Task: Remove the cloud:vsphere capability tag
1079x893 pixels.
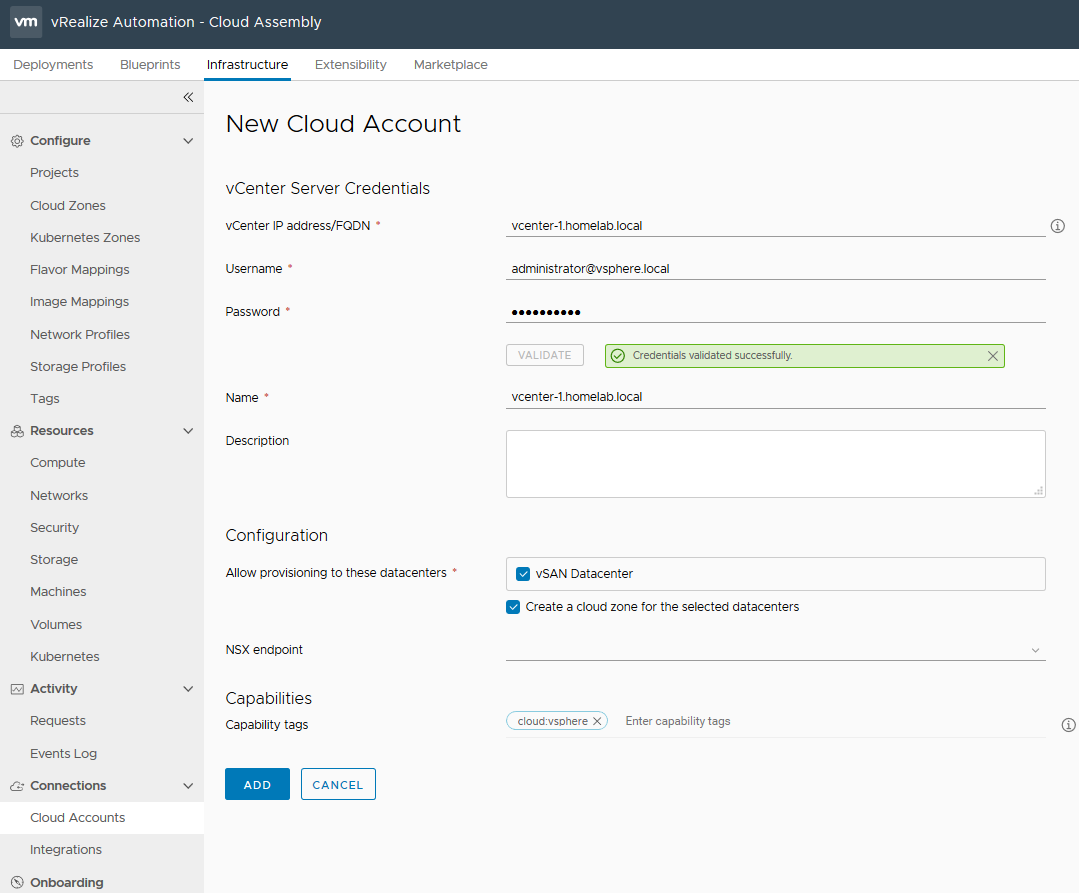Action: click(597, 721)
